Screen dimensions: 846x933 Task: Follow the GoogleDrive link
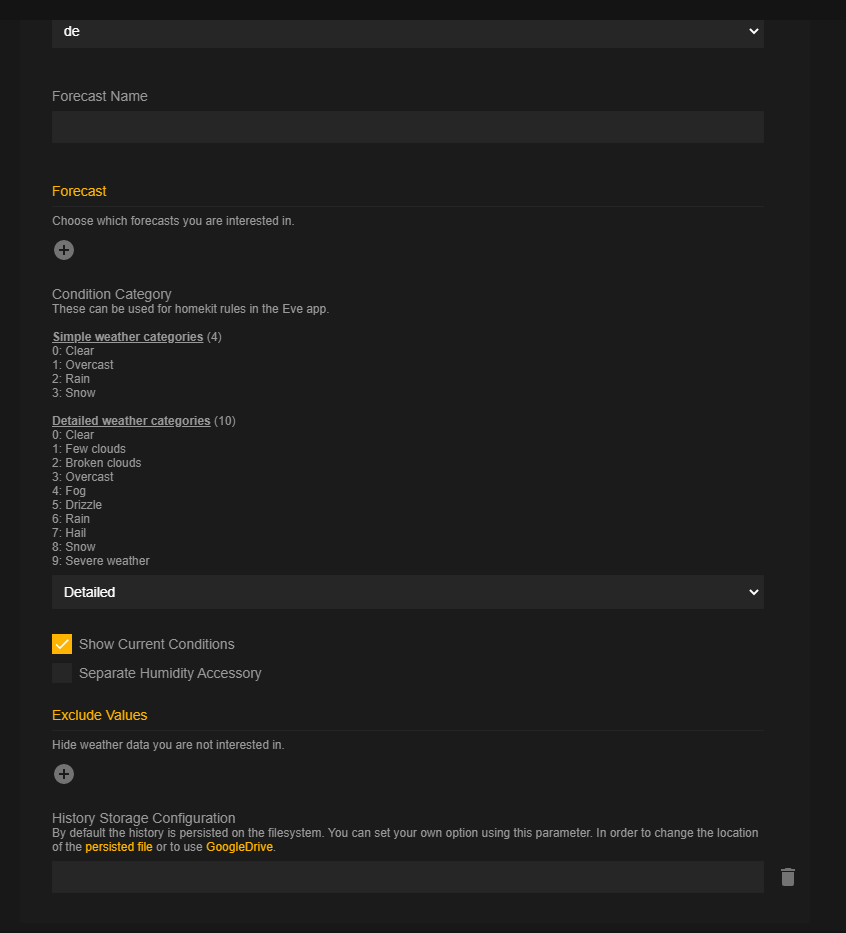click(239, 847)
